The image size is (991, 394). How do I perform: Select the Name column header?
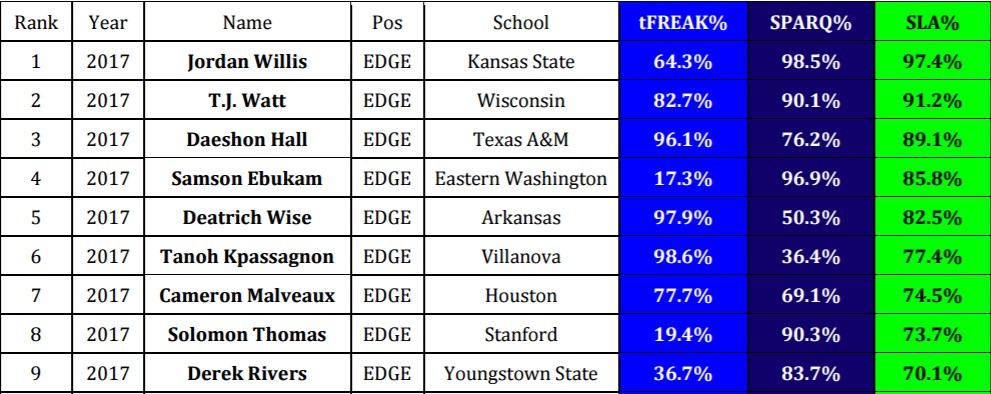[x=247, y=22]
